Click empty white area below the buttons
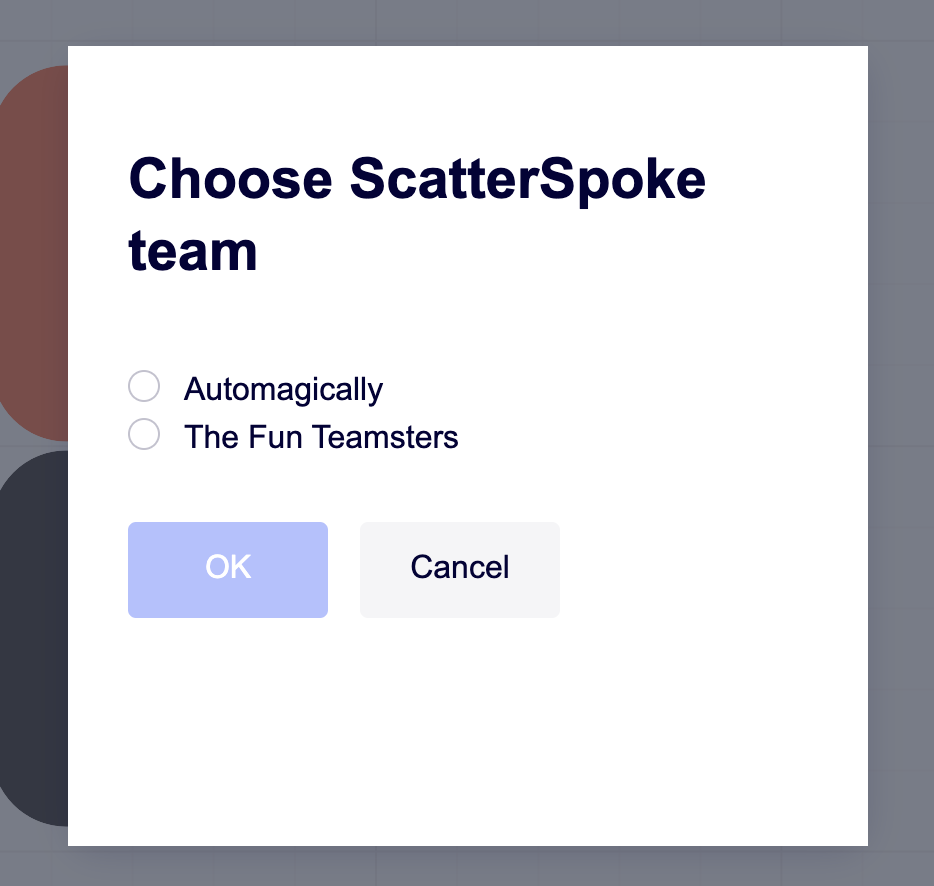Viewport: 934px width, 886px height. (x=467, y=730)
